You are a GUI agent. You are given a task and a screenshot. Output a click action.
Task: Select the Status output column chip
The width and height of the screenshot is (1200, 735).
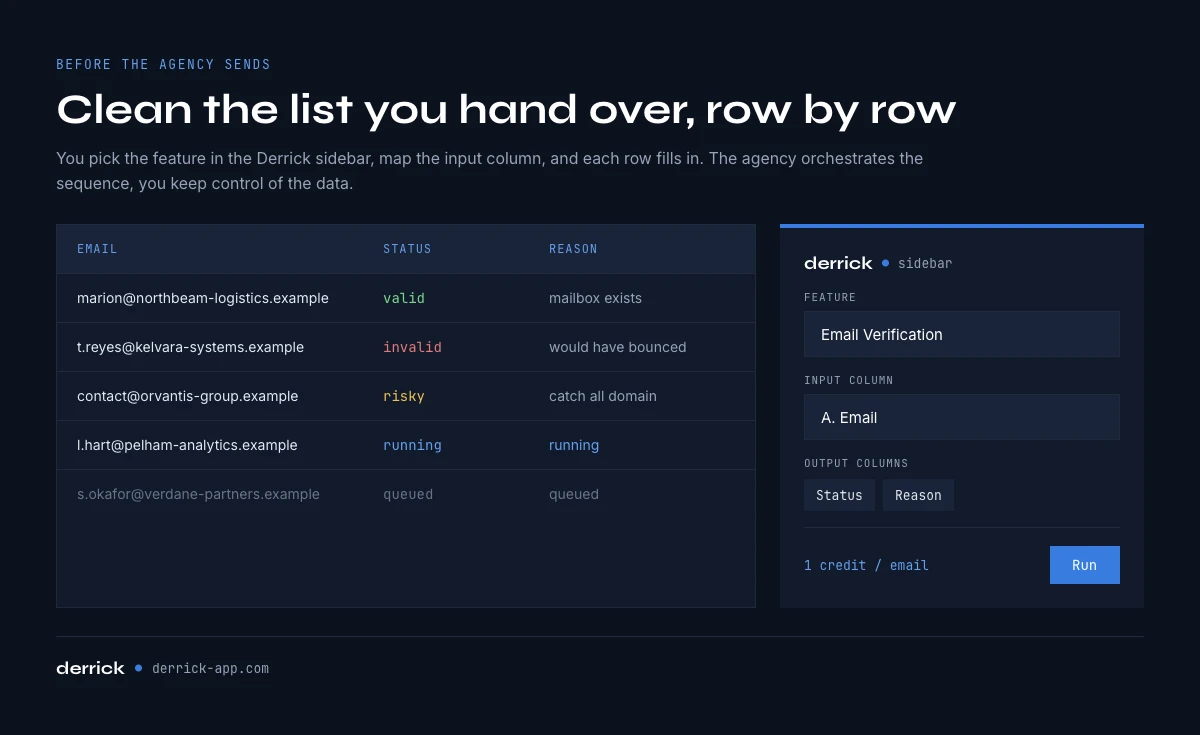[839, 495]
